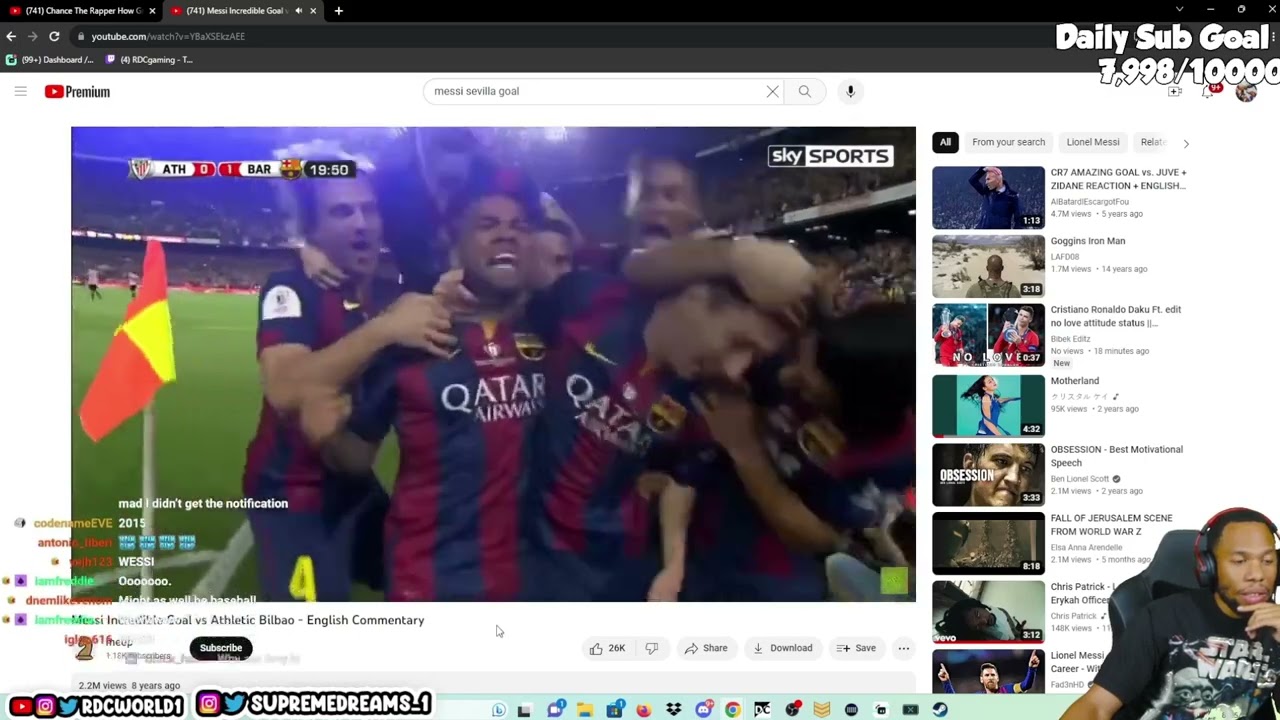Viewport: 1280px width, 720px height.
Task: Close the Chance The Rapper tab
Action: click(152, 11)
